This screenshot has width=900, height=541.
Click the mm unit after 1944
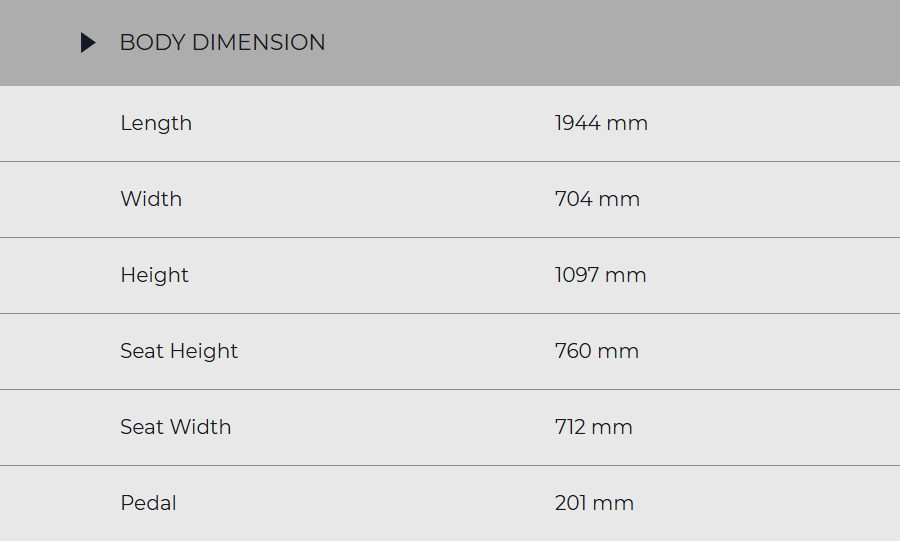pyautogui.click(x=628, y=123)
